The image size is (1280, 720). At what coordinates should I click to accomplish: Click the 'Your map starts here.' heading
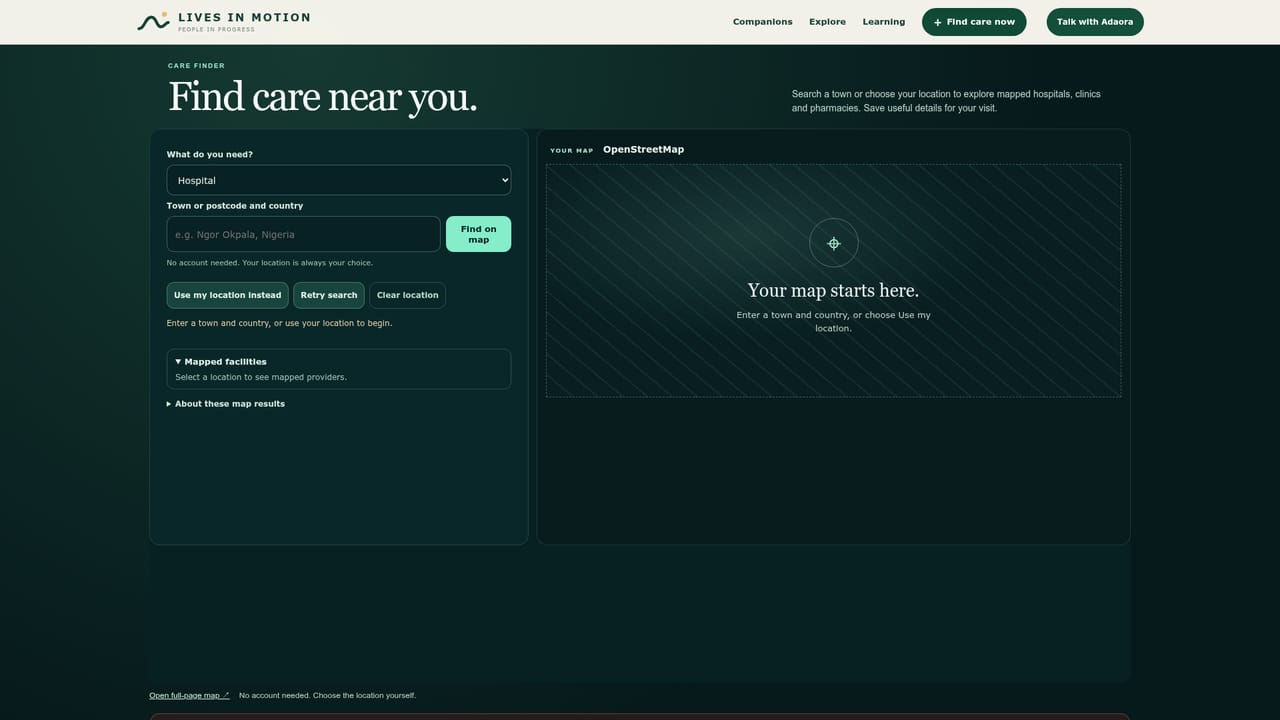point(833,290)
